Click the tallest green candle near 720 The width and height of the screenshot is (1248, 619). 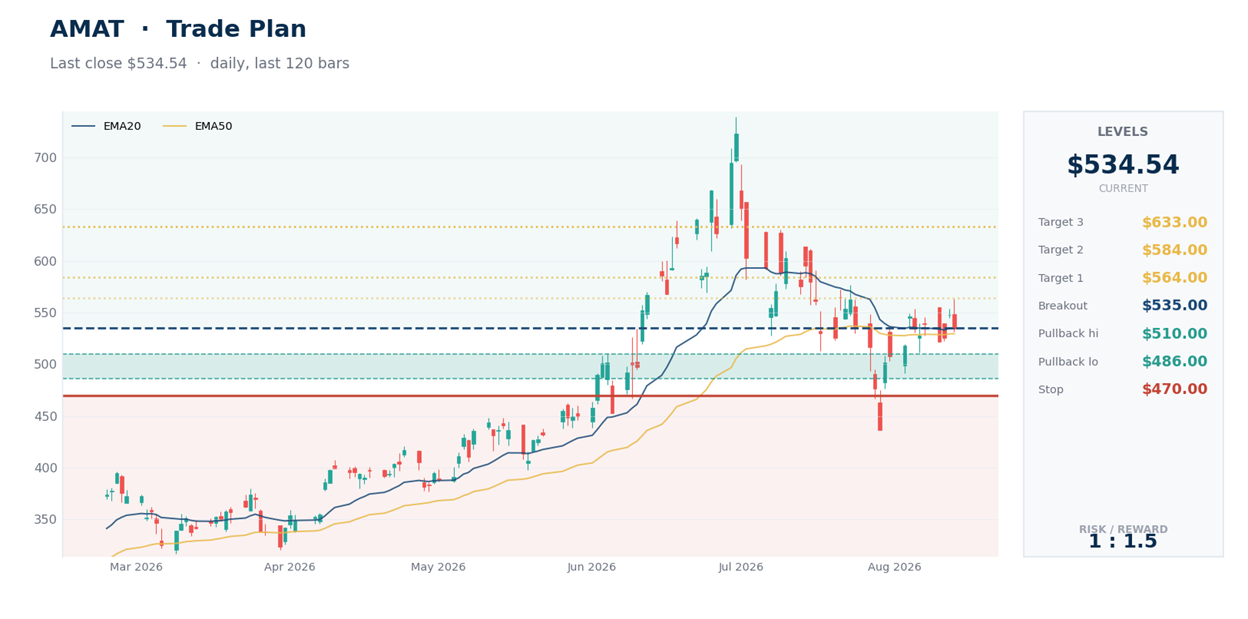(x=736, y=147)
